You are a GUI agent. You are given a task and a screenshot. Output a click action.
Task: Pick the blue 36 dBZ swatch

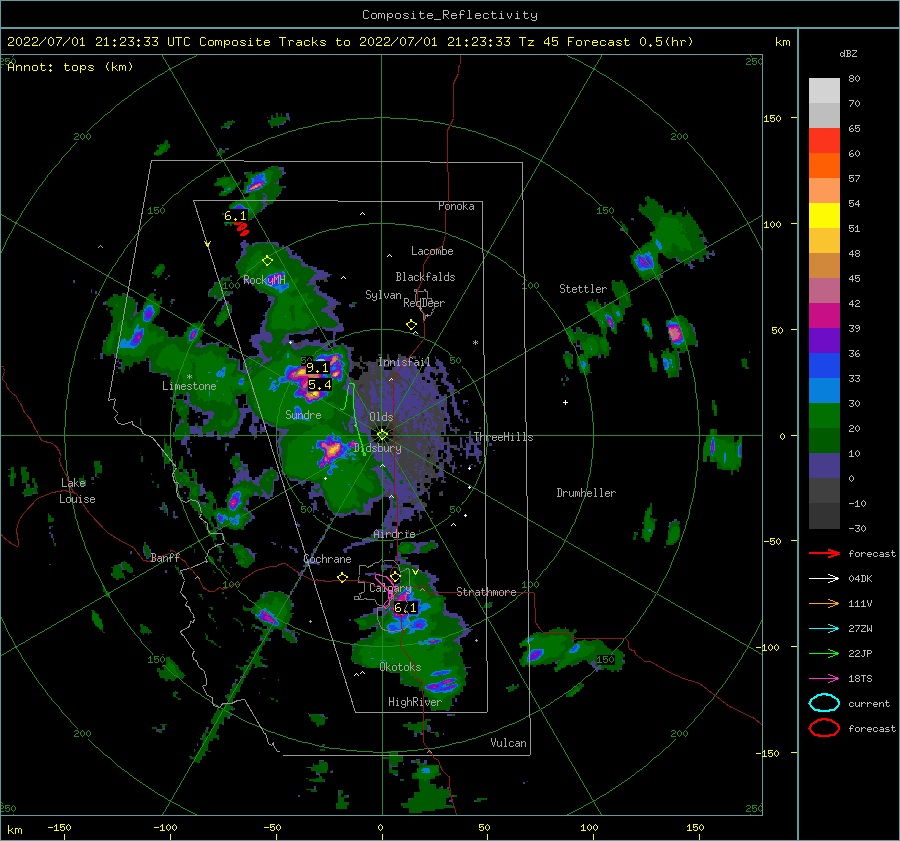824,365
